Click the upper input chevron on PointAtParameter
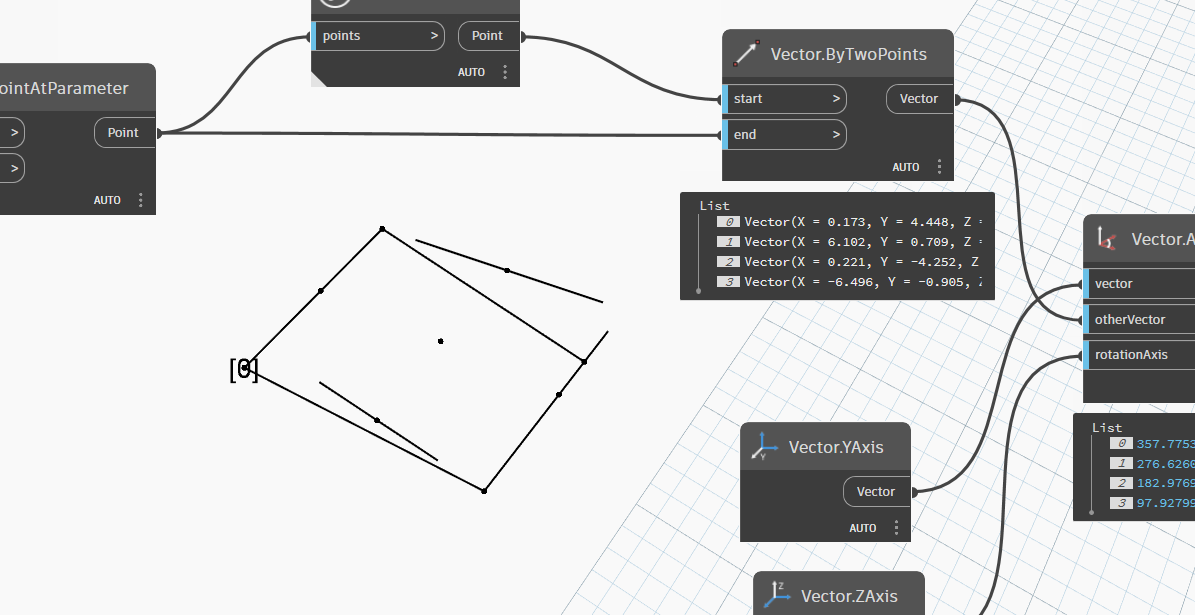This screenshot has height=615, width=1195. [x=14, y=133]
